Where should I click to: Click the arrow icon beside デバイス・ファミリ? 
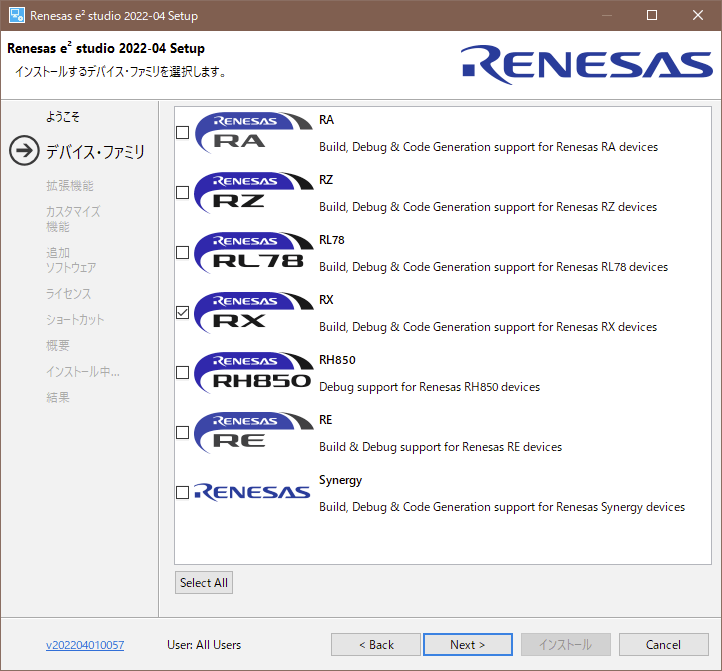(24, 151)
